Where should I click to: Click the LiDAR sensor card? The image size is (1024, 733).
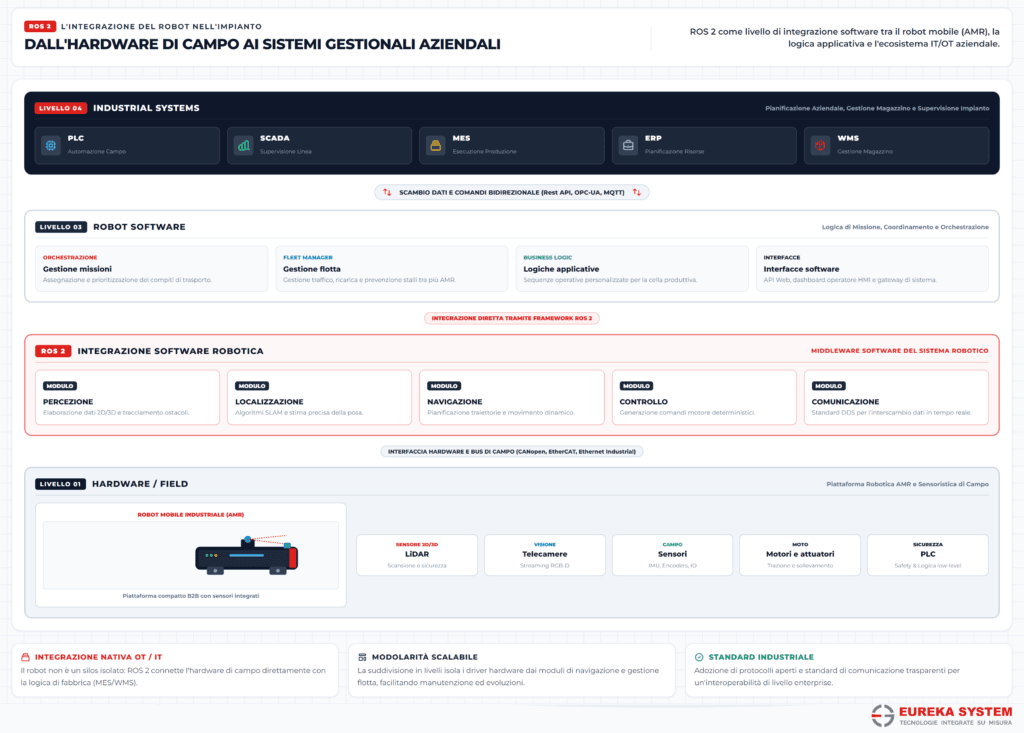click(x=417, y=555)
